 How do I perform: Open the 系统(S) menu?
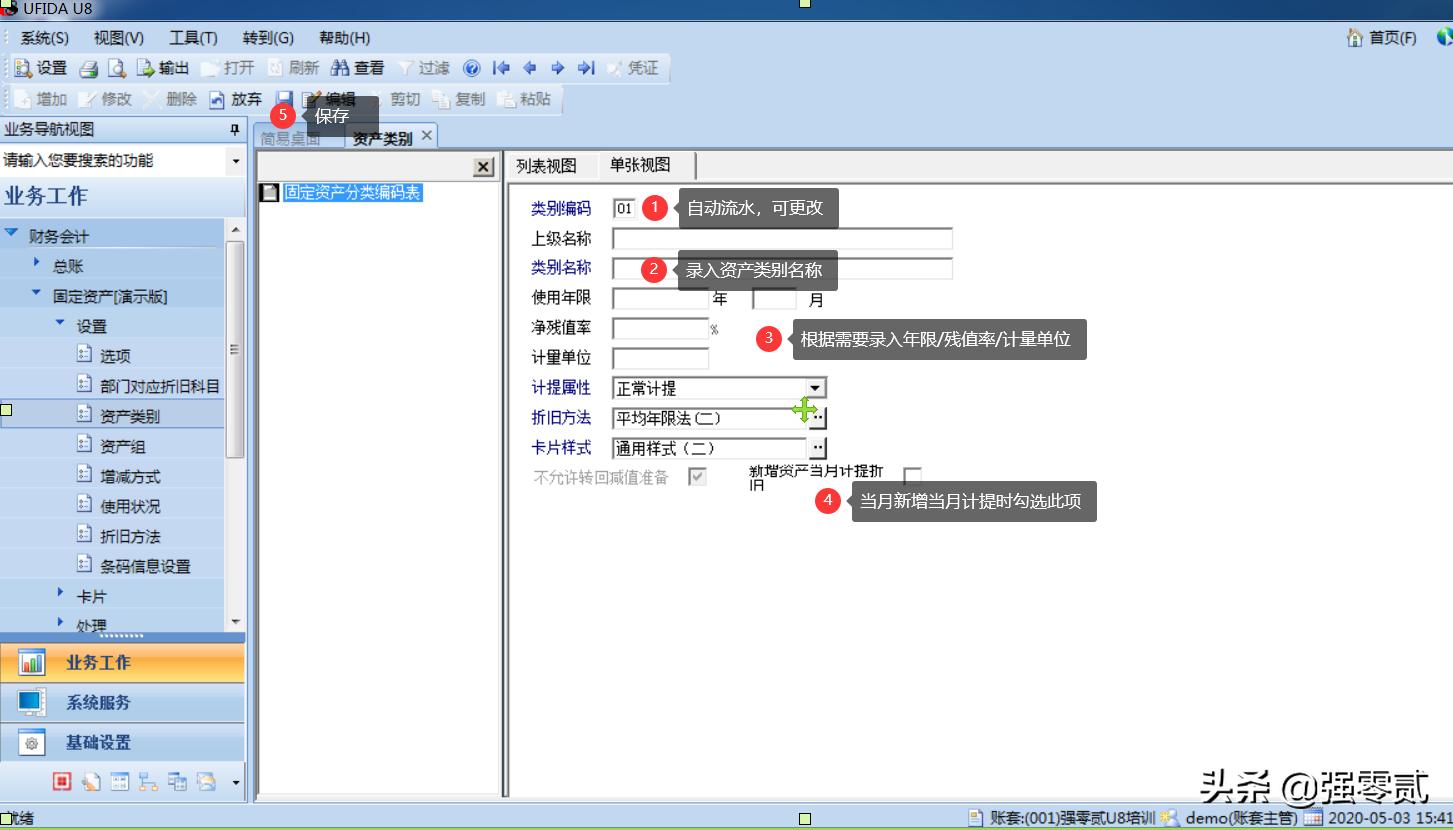tap(45, 38)
